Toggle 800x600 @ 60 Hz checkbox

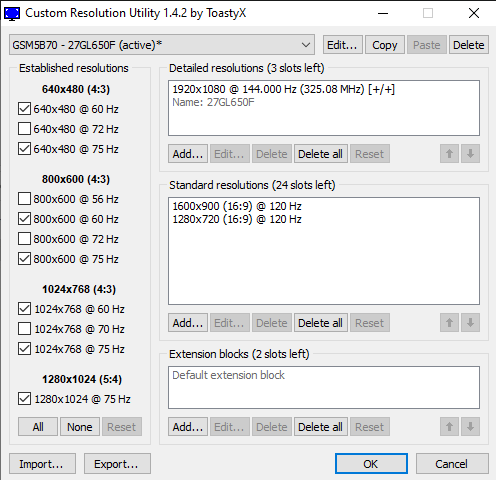[24, 219]
